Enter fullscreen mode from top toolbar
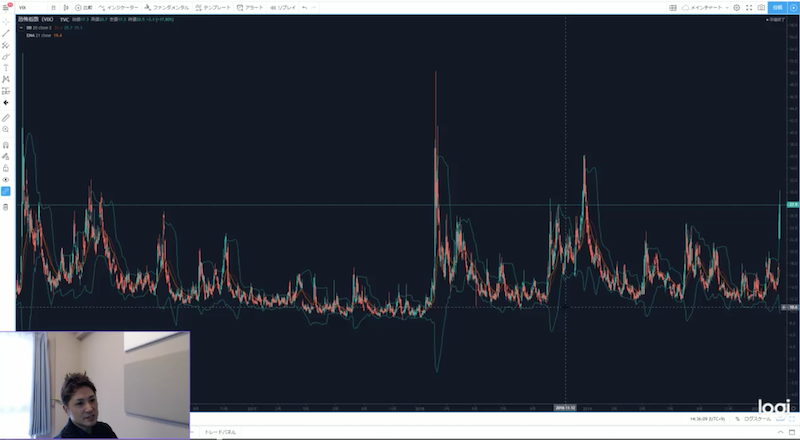 [749, 7]
